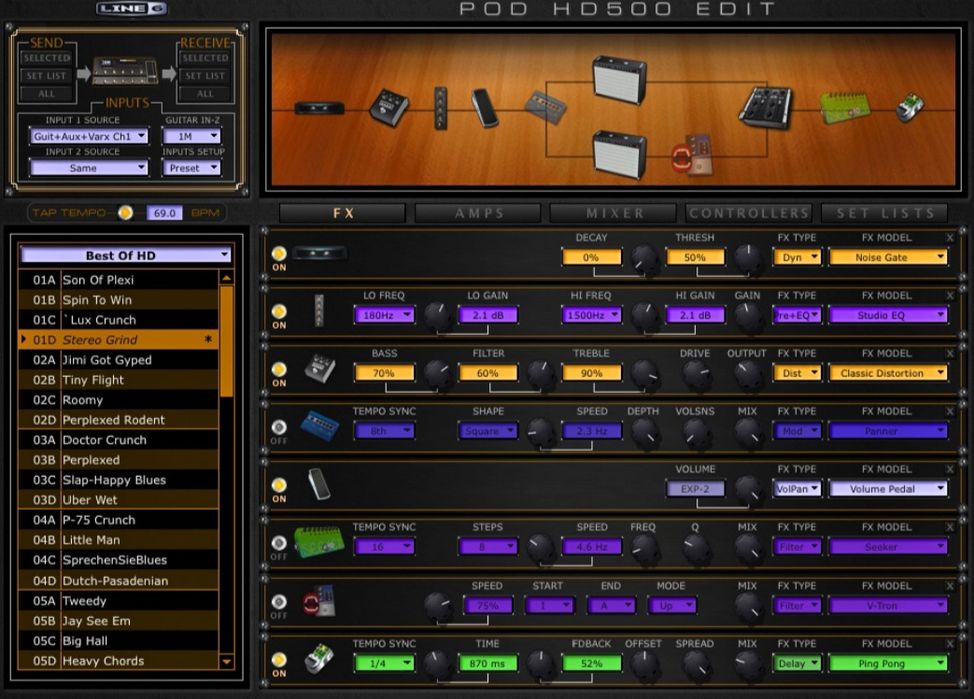
Task: Enable the Panner effect
Action: (279, 427)
